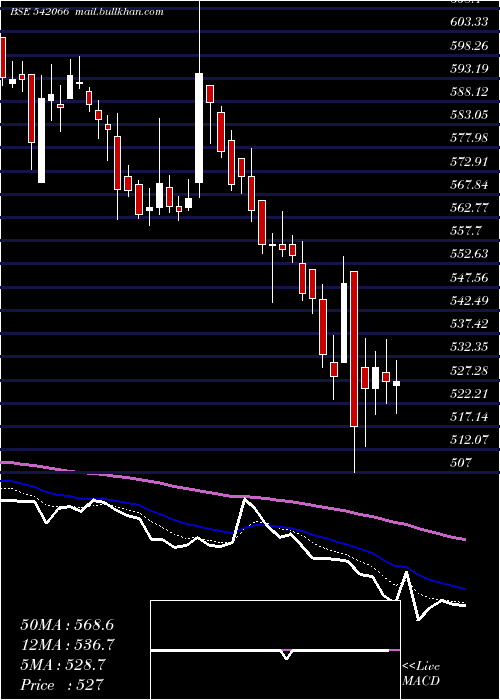Click the 593.19 price axis label

(x=469, y=68)
